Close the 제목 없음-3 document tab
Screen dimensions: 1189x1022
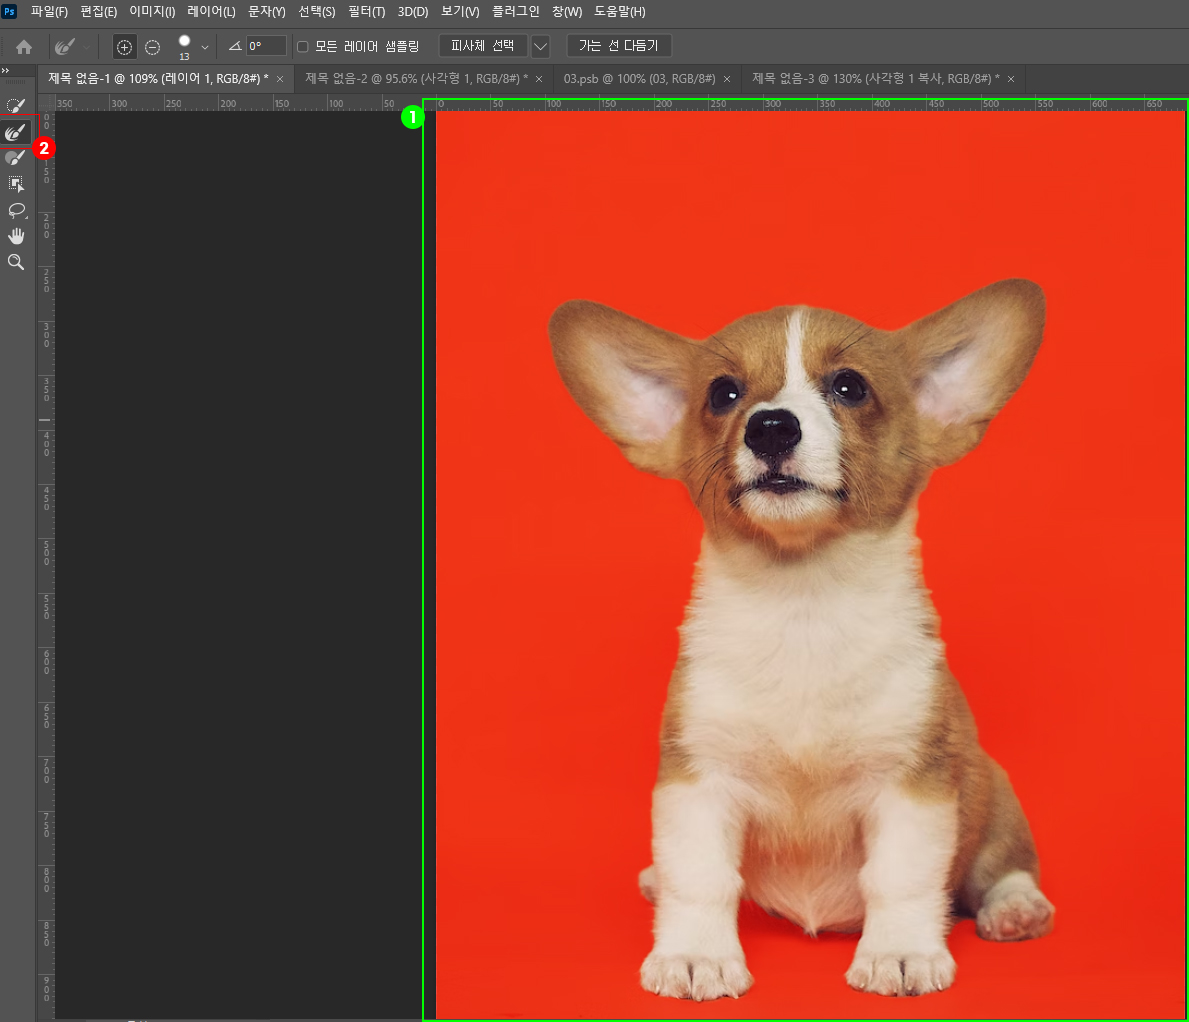(1011, 79)
